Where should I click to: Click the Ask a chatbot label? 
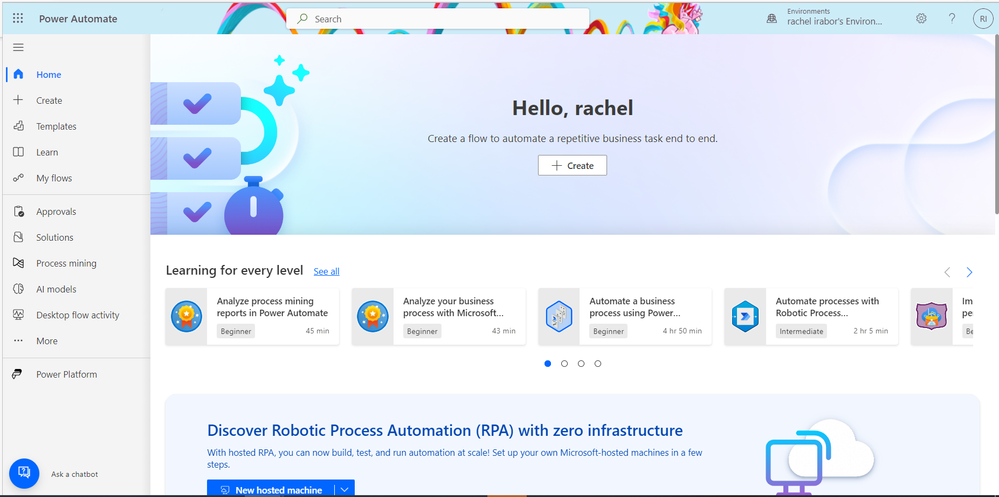click(75, 474)
